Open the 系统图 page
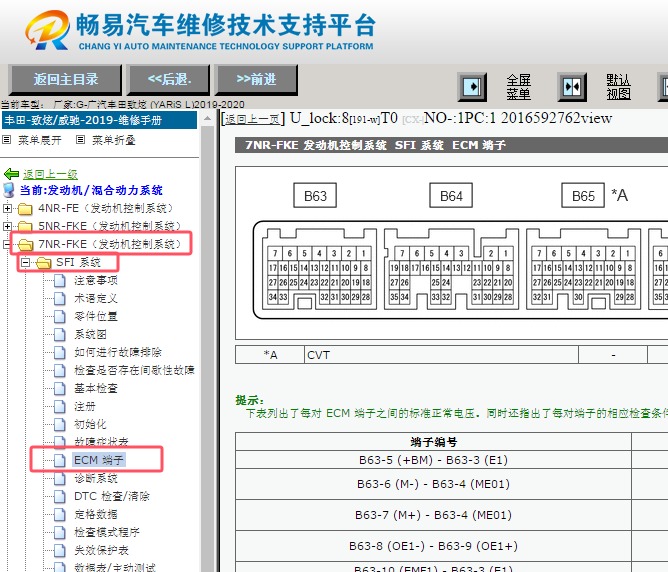This screenshot has width=668, height=572. pyautogui.click(x=90, y=334)
